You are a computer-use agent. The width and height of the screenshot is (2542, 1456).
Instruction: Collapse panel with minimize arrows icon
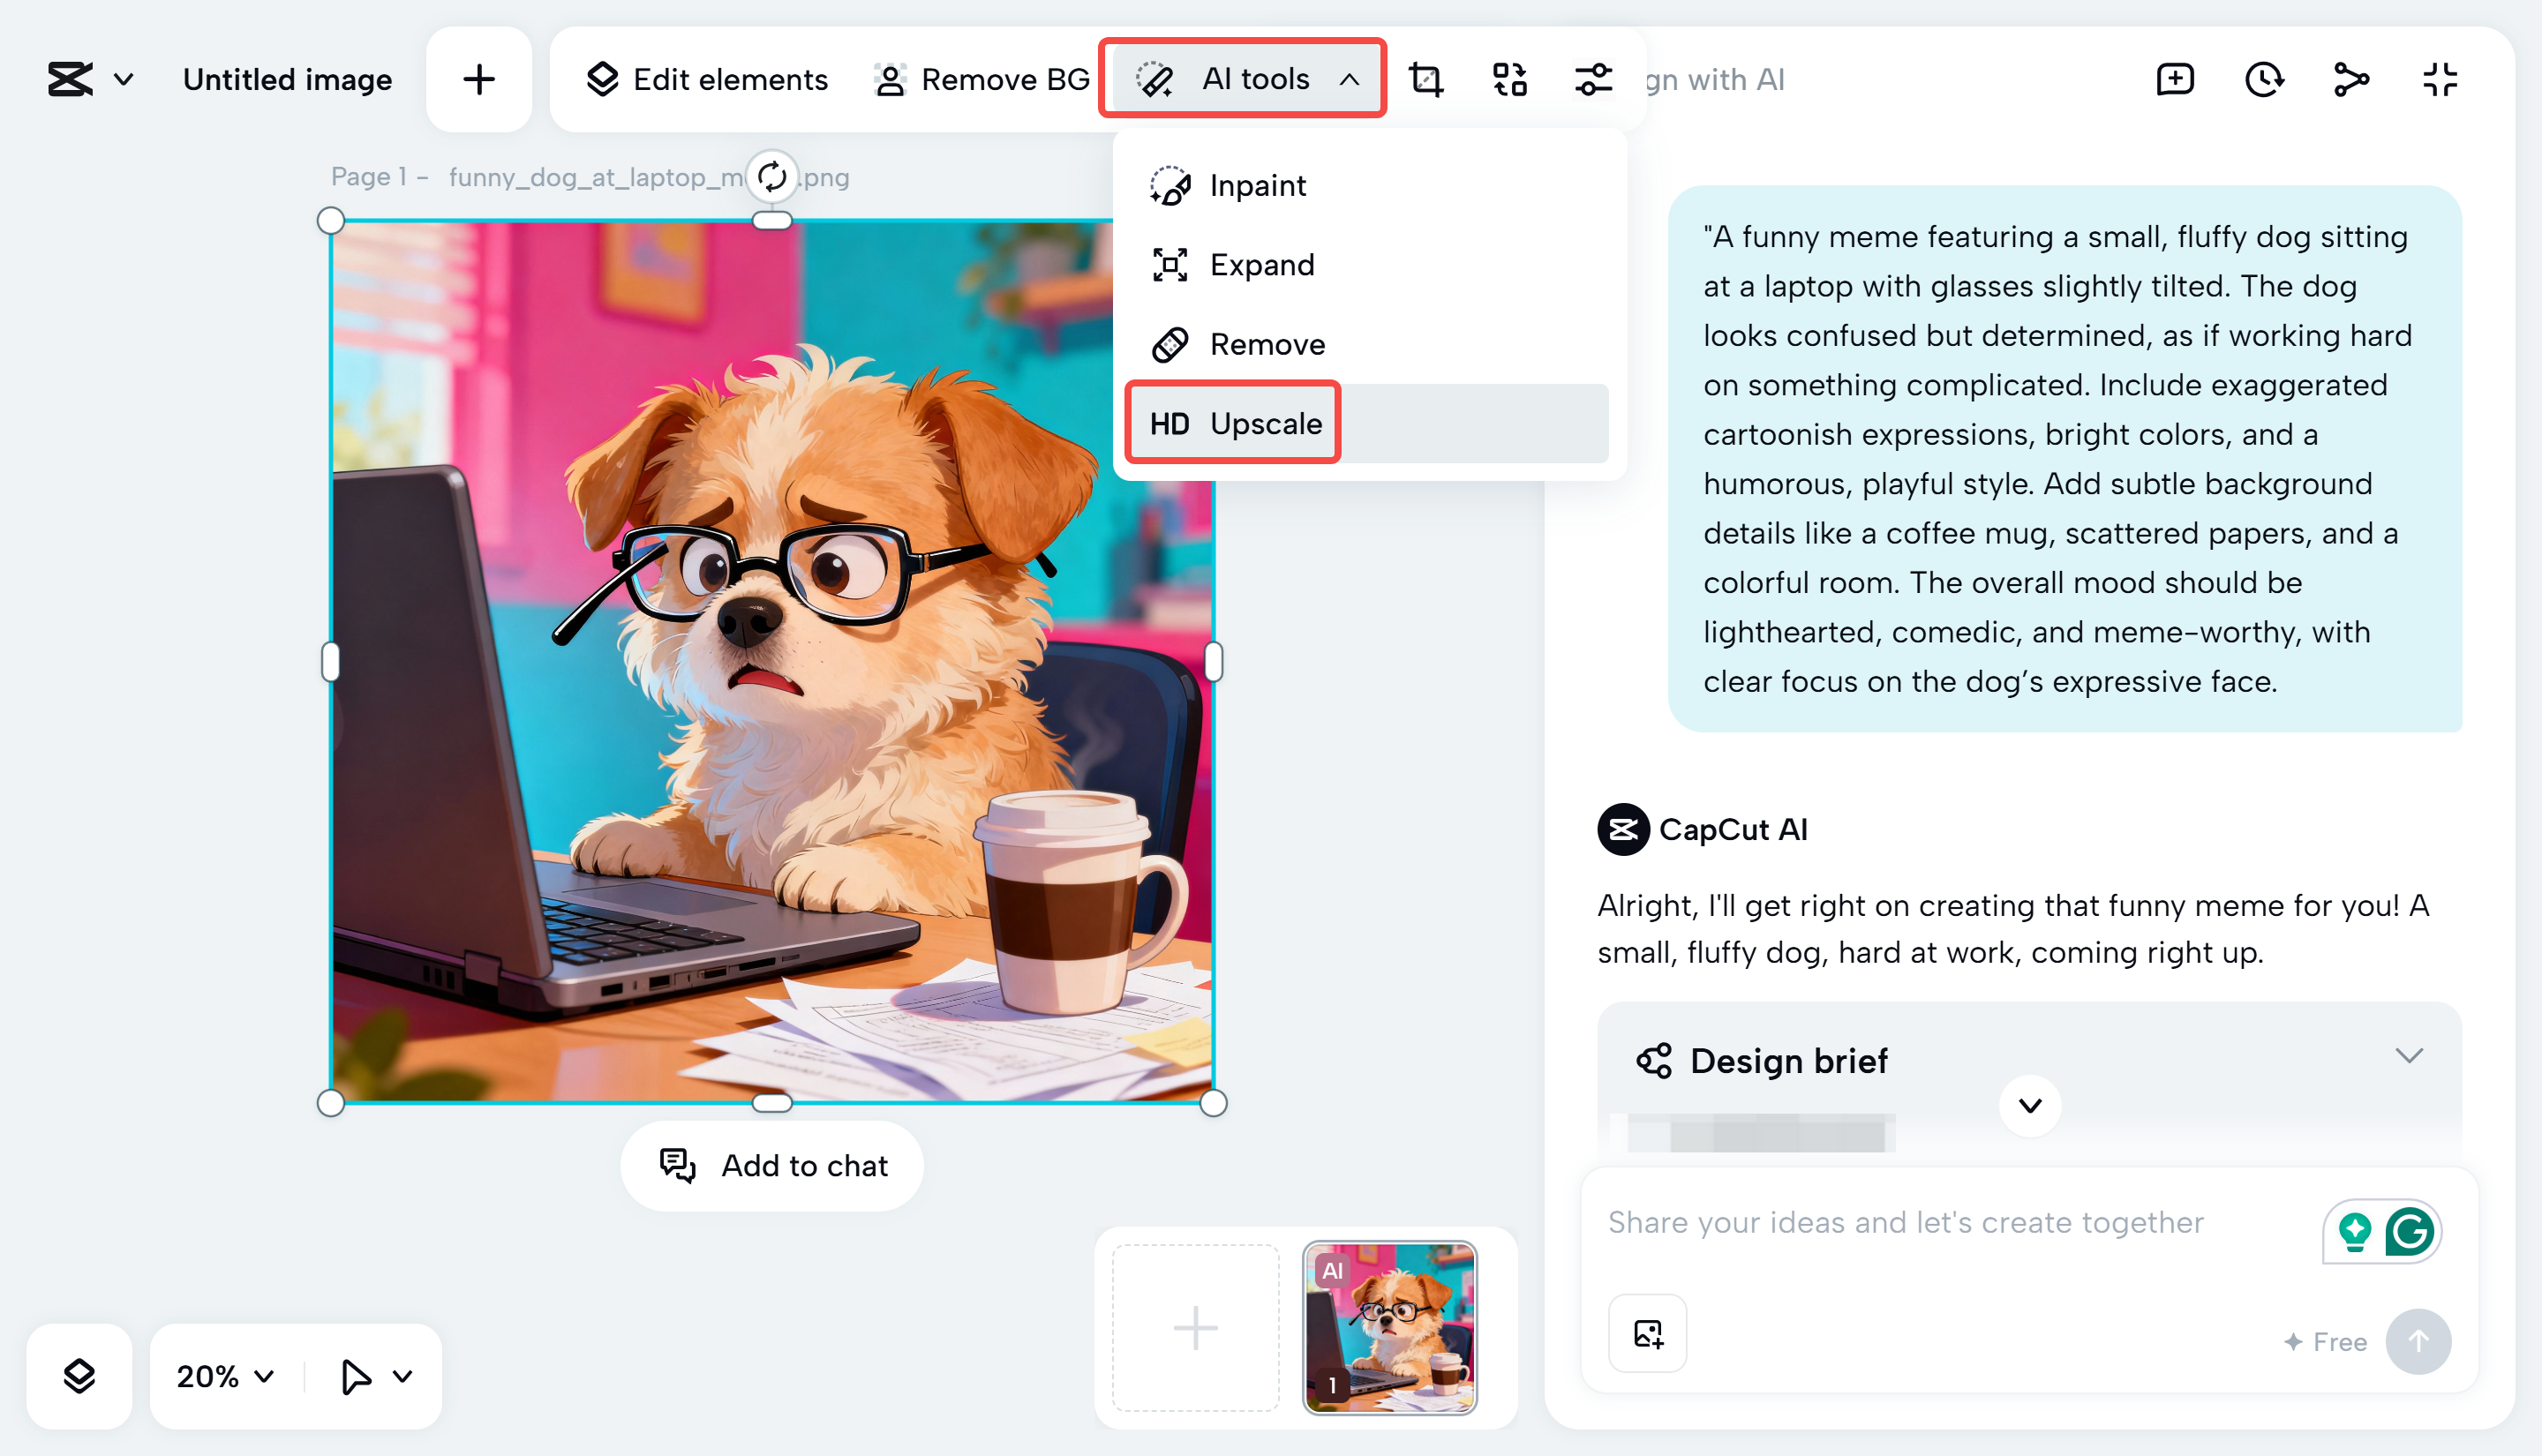point(2440,79)
